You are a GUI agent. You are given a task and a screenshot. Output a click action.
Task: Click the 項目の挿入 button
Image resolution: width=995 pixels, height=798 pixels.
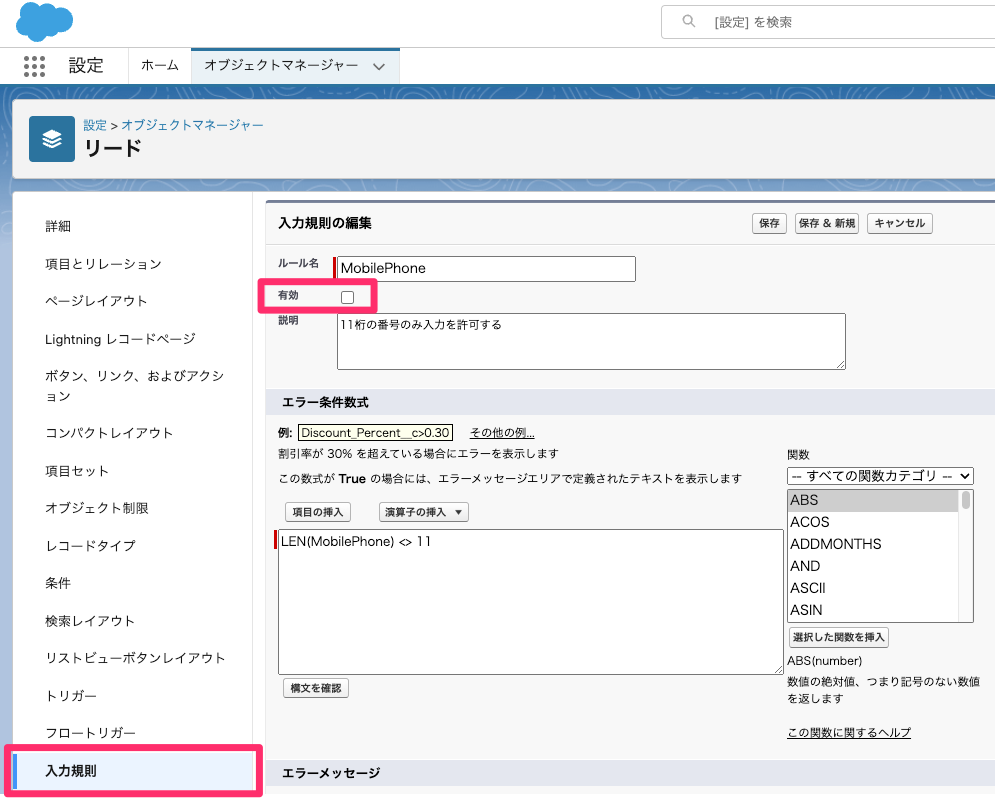click(x=318, y=512)
